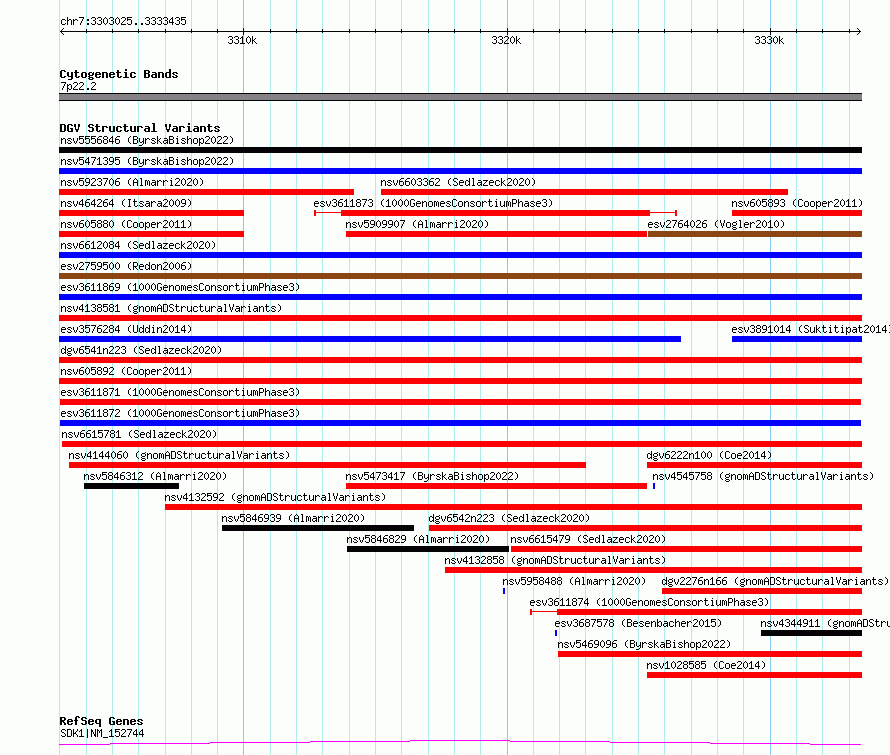Viewport: 890px width, 755px height.
Task: Click the RefSeq Genes track title
Action: [x=101, y=722]
